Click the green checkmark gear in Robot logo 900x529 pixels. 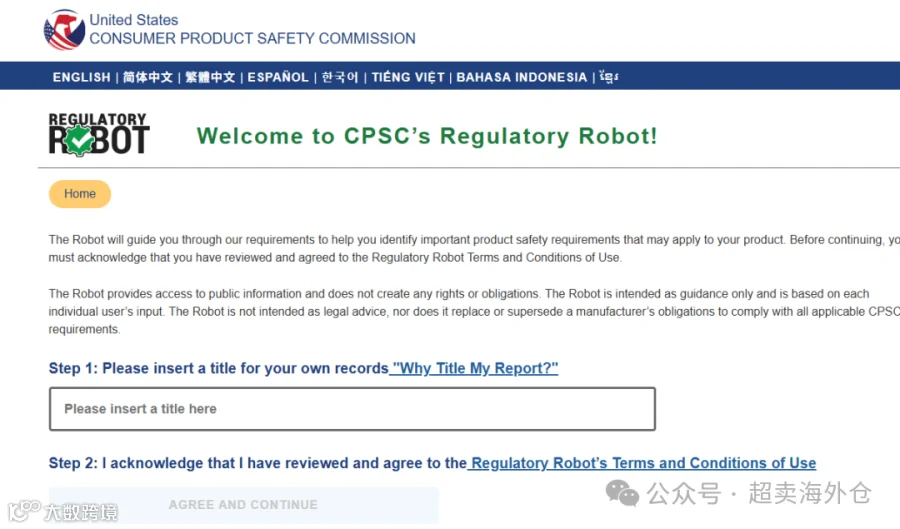point(79,141)
